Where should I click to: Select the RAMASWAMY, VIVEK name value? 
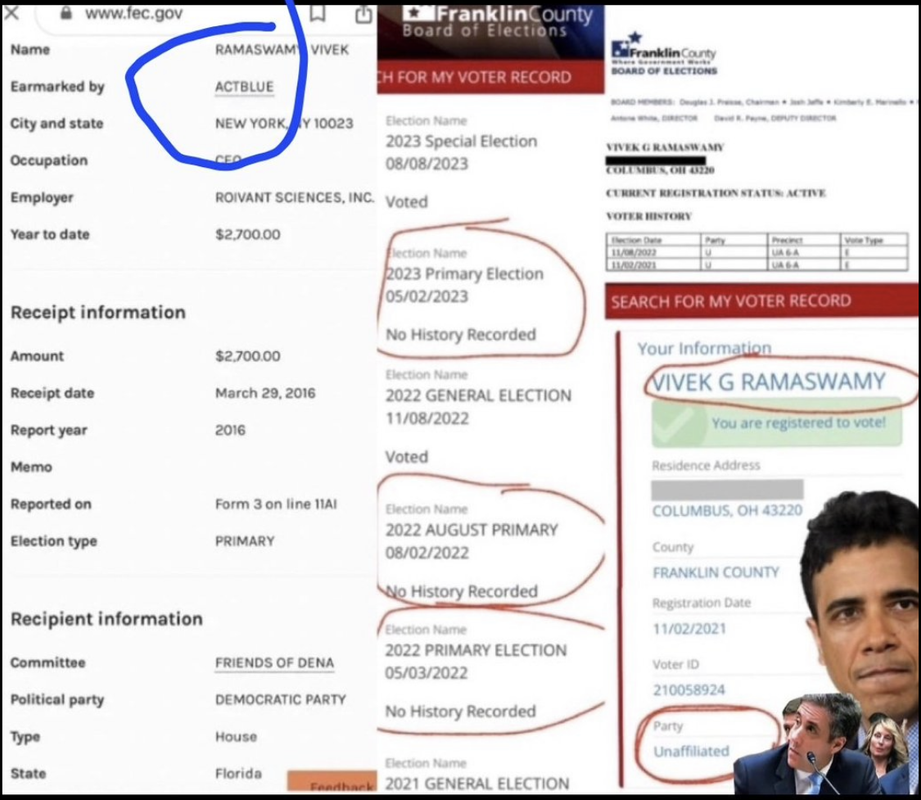[x=282, y=49]
